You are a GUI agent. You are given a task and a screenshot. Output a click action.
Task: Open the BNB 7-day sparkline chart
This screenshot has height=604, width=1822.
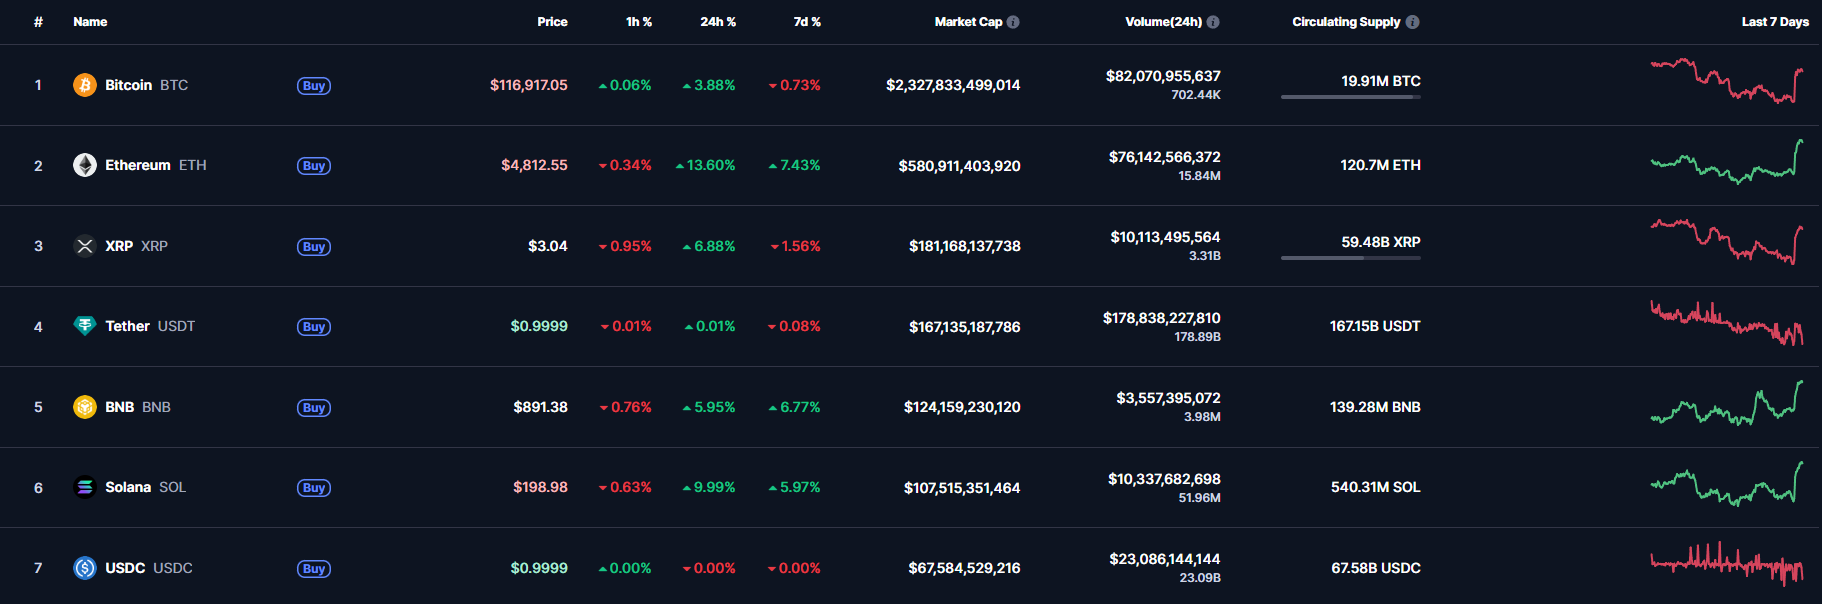click(x=1727, y=403)
